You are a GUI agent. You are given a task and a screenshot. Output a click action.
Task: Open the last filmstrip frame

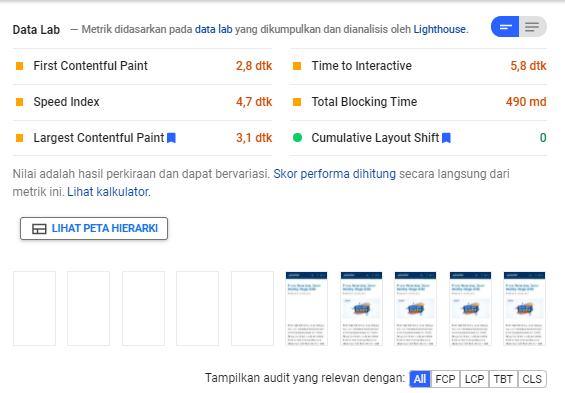pos(524,309)
